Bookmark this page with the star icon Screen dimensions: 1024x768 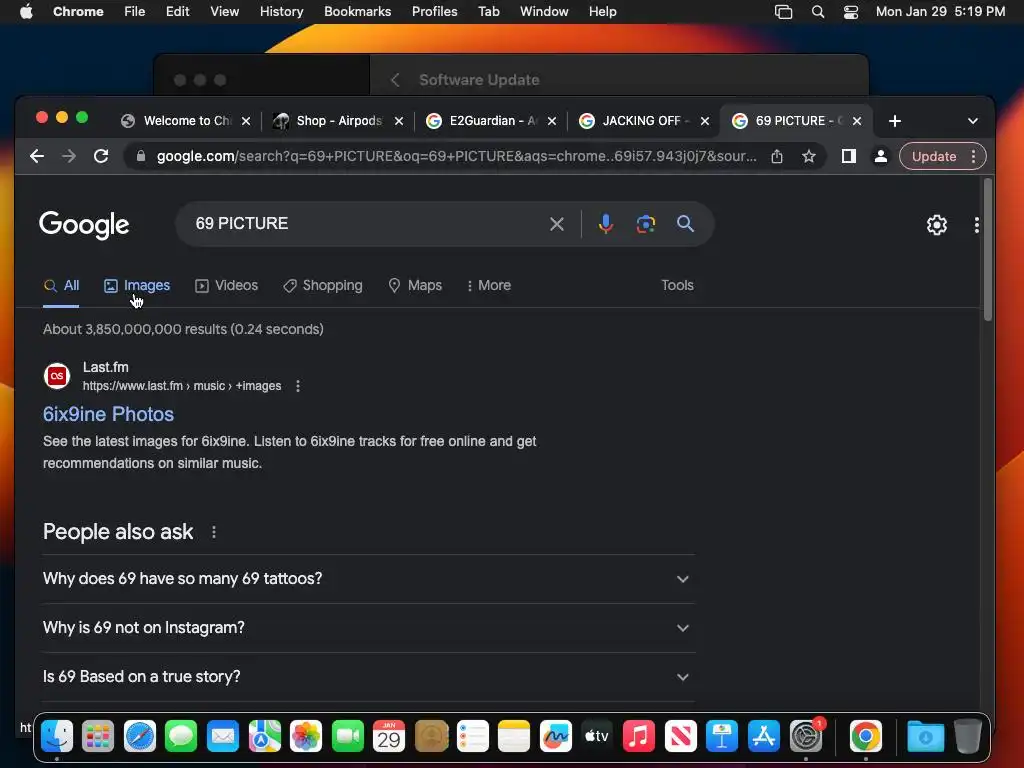[808, 156]
